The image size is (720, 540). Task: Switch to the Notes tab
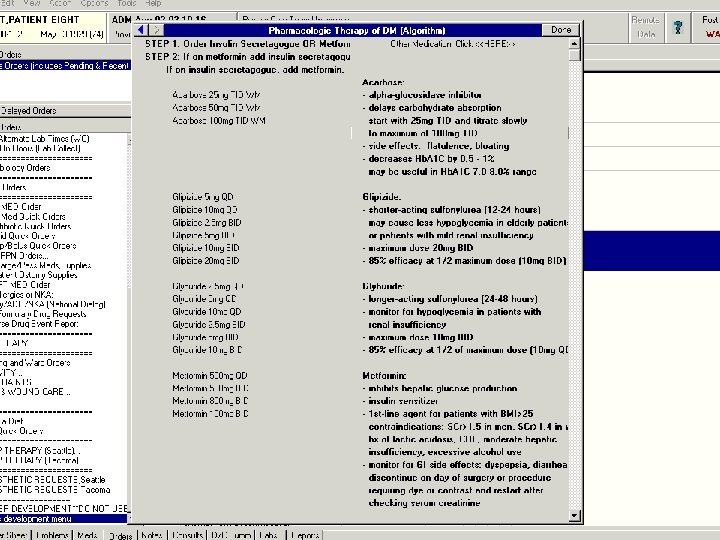click(152, 535)
